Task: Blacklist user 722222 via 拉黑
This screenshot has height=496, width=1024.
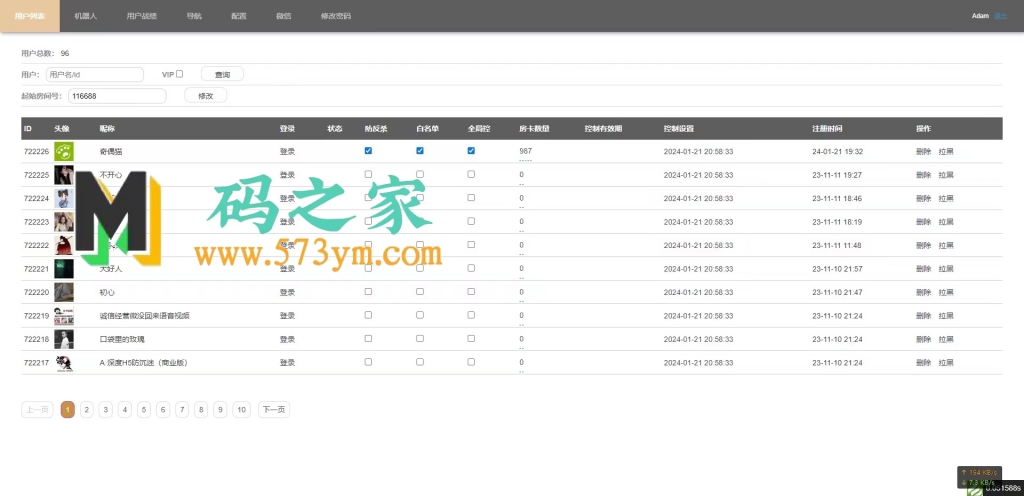Action: tap(946, 245)
